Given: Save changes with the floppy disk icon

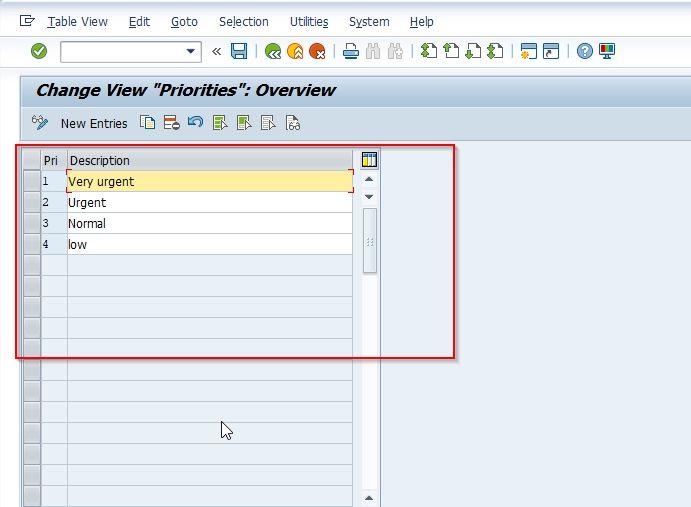Looking at the screenshot, I should click(239, 51).
